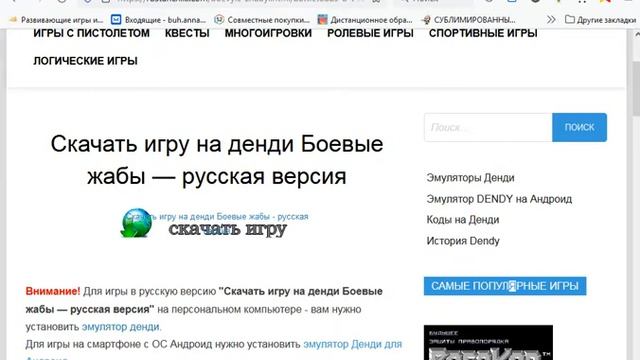Screen dimensions: 640x360
Task: Open the Коды на Денди link
Action: coord(463,220)
